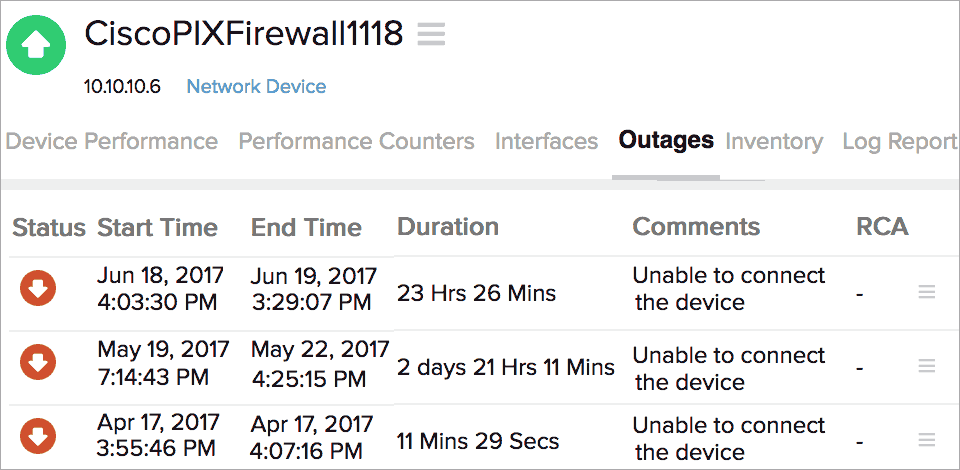The width and height of the screenshot is (960, 470).
Task: Click the End Time column header
Action: point(306,228)
